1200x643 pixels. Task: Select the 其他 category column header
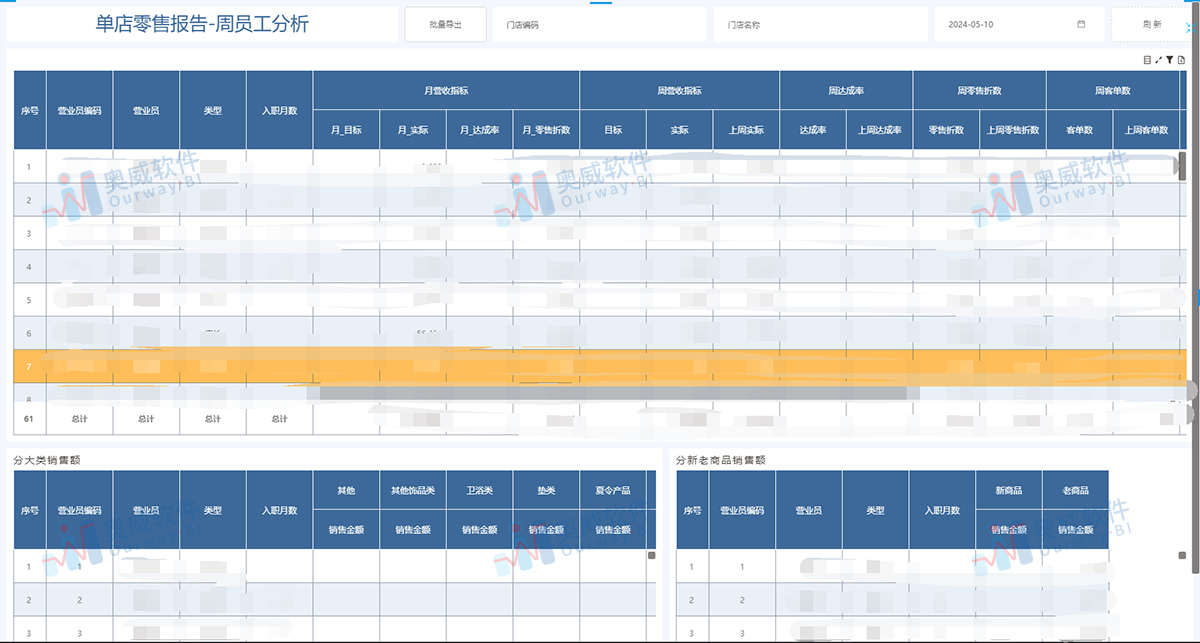click(x=346, y=491)
